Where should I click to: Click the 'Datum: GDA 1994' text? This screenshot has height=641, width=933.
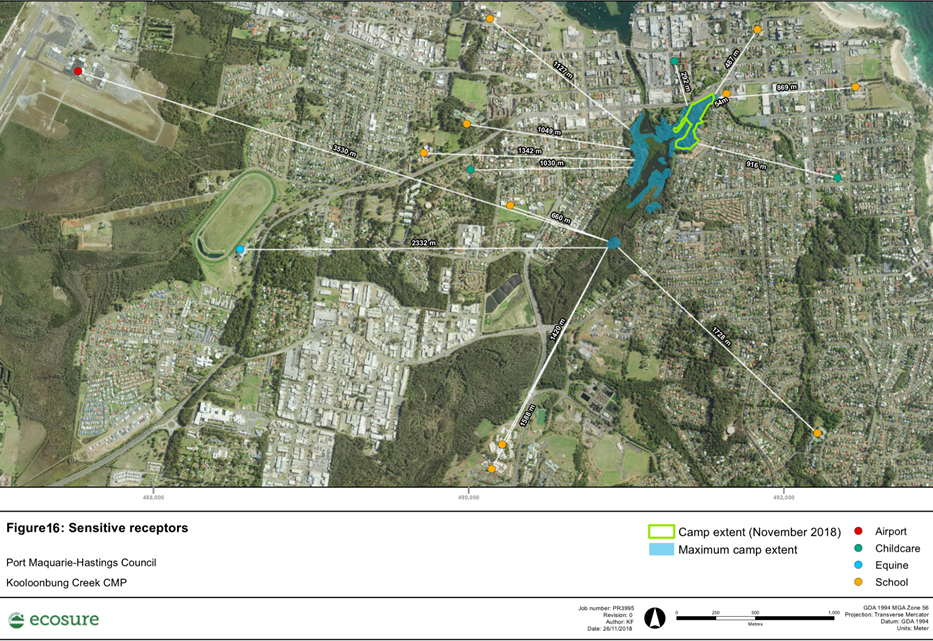tap(904, 621)
